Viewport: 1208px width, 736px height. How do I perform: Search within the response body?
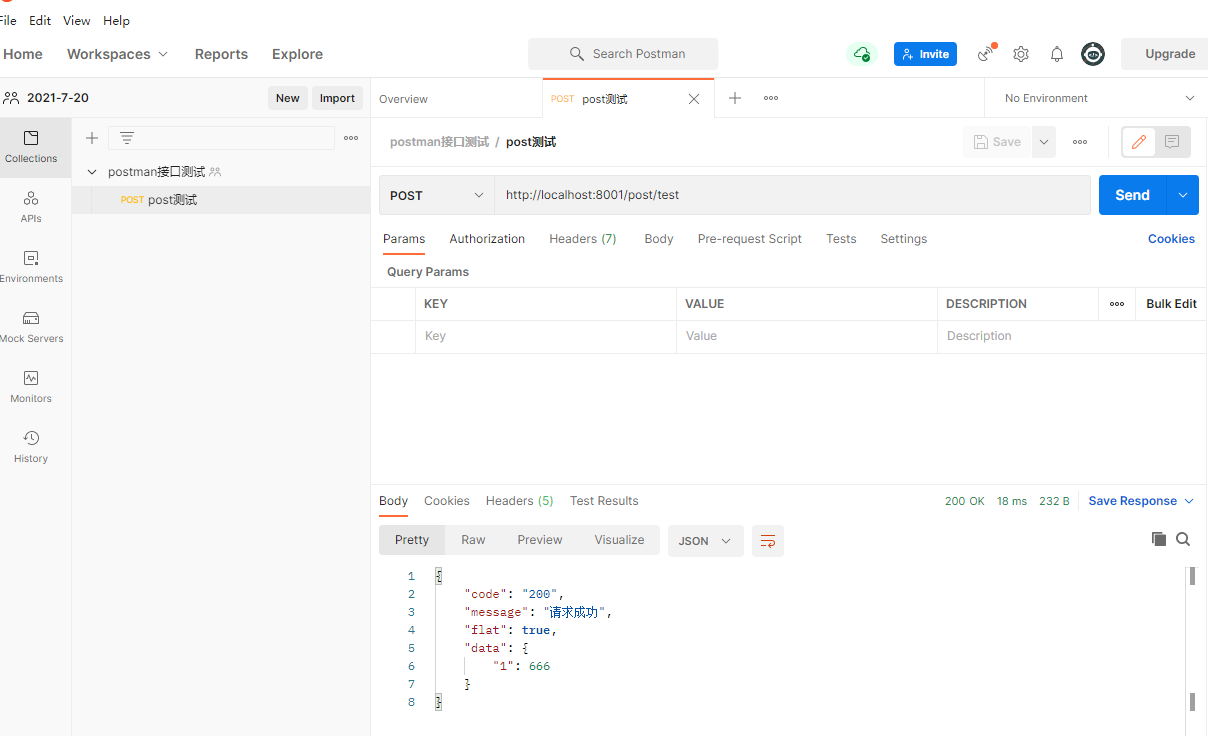(x=1183, y=539)
